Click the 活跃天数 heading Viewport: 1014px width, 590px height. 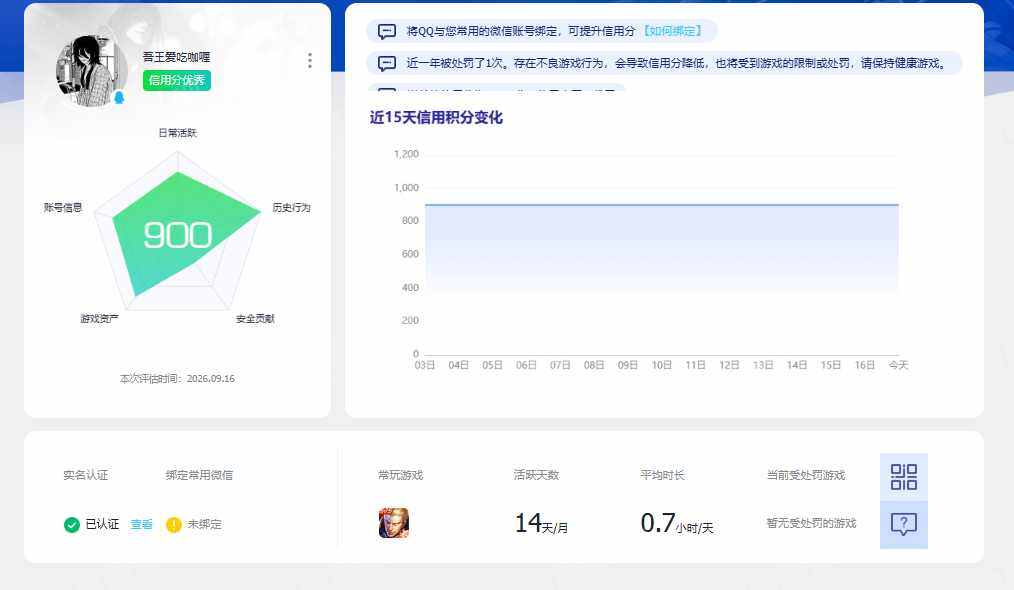[536, 475]
